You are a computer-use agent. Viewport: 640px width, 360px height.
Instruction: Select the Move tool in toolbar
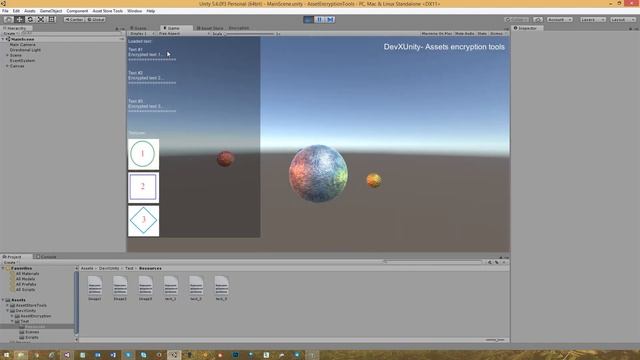point(19,19)
